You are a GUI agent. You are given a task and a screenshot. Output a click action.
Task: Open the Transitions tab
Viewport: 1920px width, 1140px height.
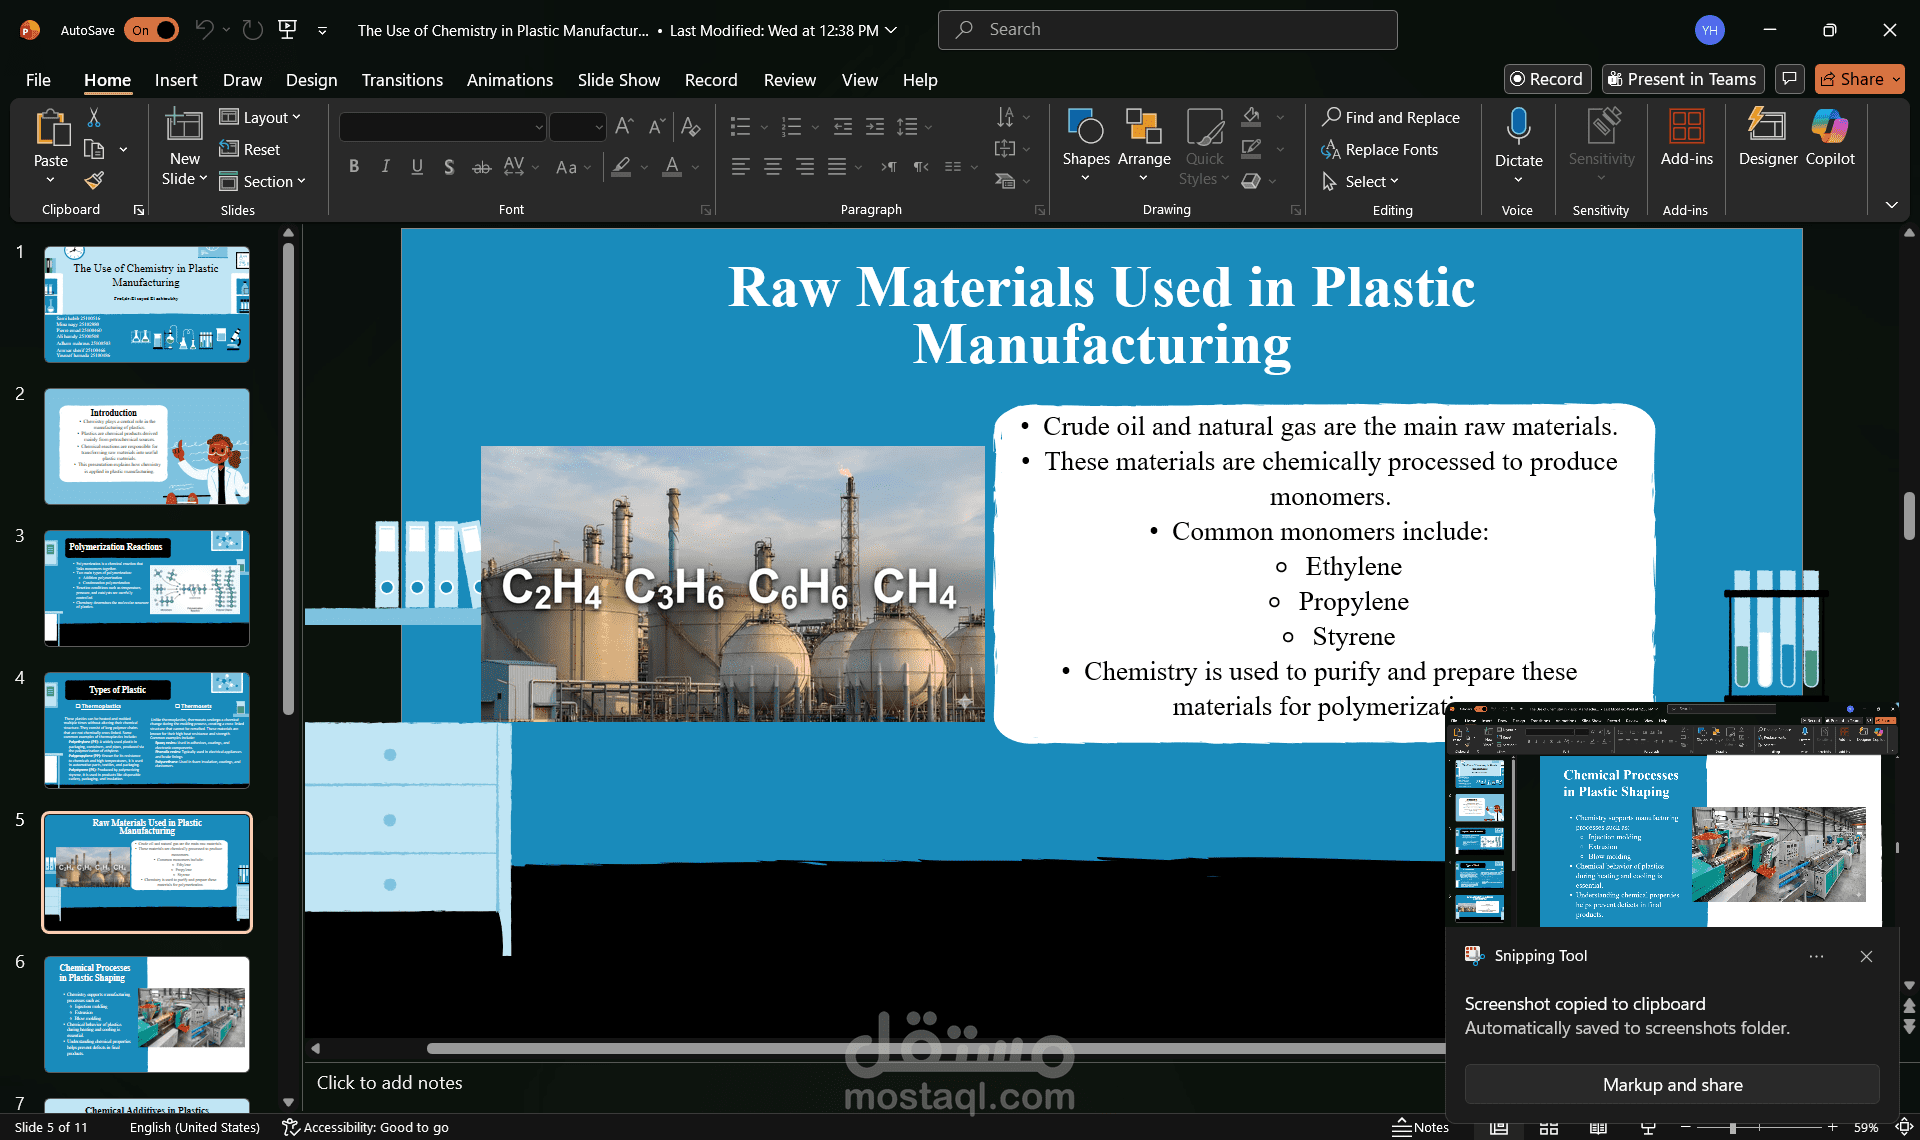click(x=402, y=80)
